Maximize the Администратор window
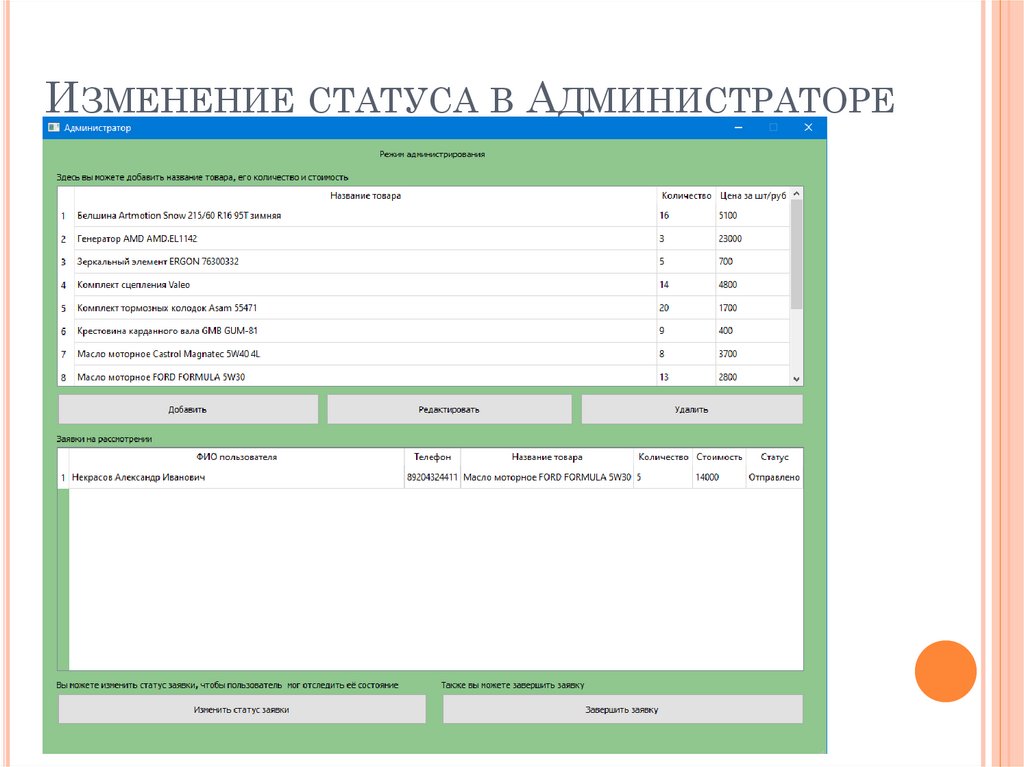The width and height of the screenshot is (1024, 767). (x=772, y=128)
